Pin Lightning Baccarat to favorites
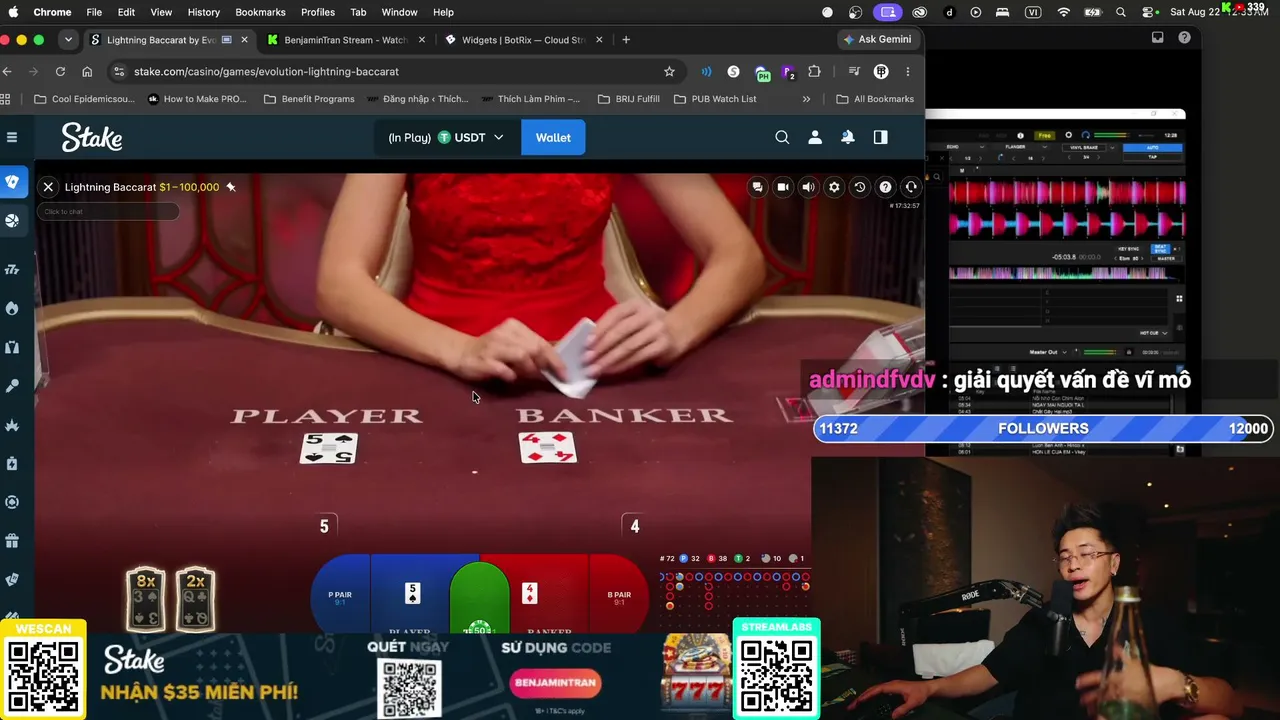 coord(231,187)
